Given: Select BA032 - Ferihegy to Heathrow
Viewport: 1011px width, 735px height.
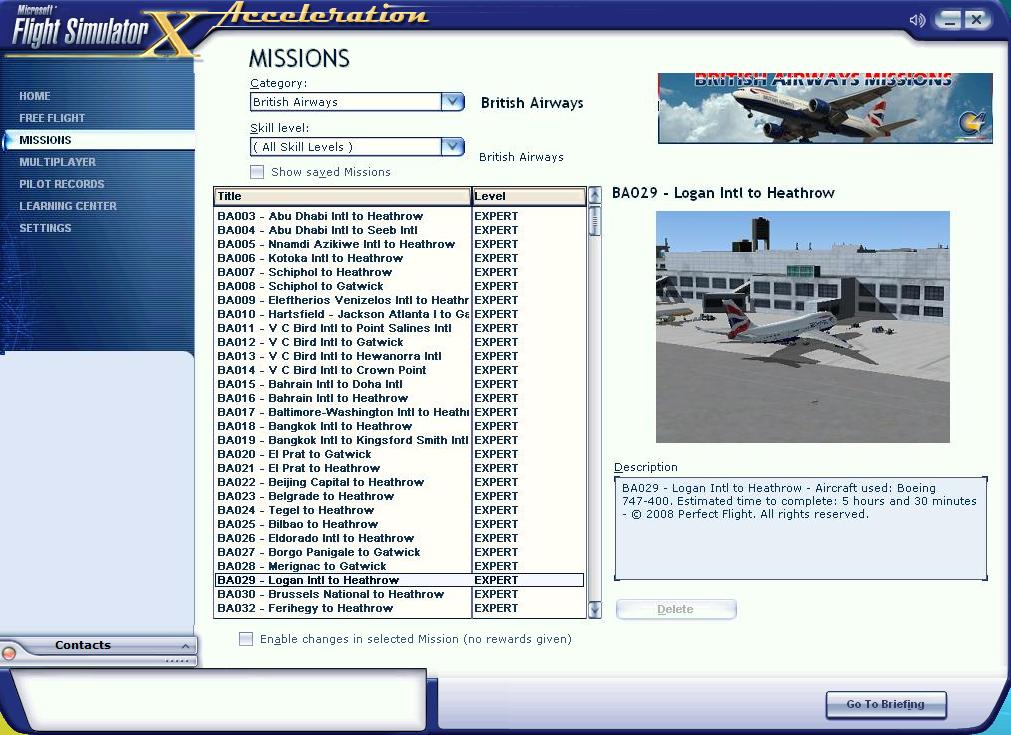Looking at the screenshot, I should [400, 609].
